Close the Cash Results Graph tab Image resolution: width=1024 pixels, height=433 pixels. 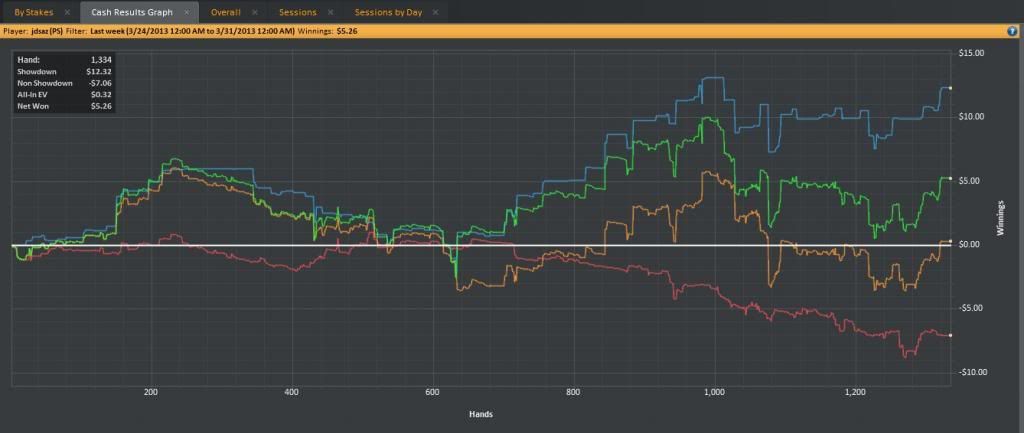tap(186, 12)
